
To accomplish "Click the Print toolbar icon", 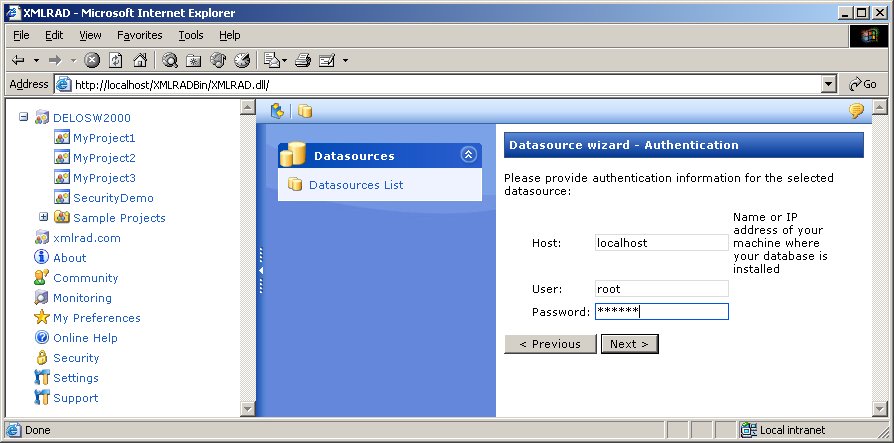I will click(x=303, y=60).
